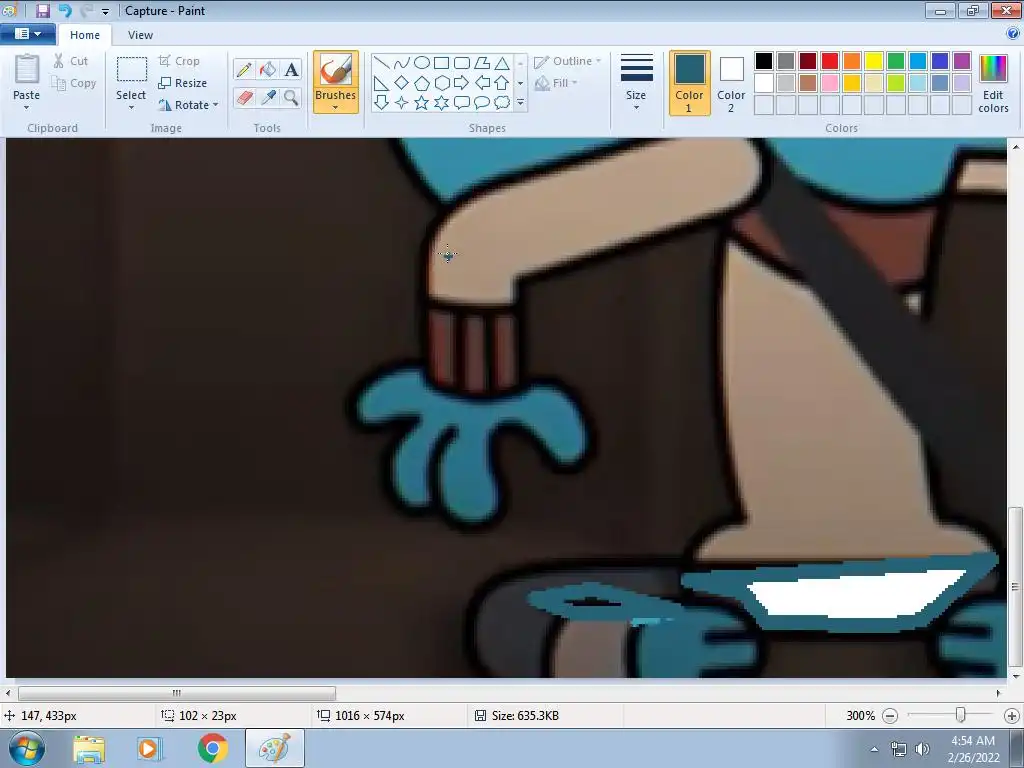Choose the Oval shape
The image size is (1024, 768).
coord(422,63)
